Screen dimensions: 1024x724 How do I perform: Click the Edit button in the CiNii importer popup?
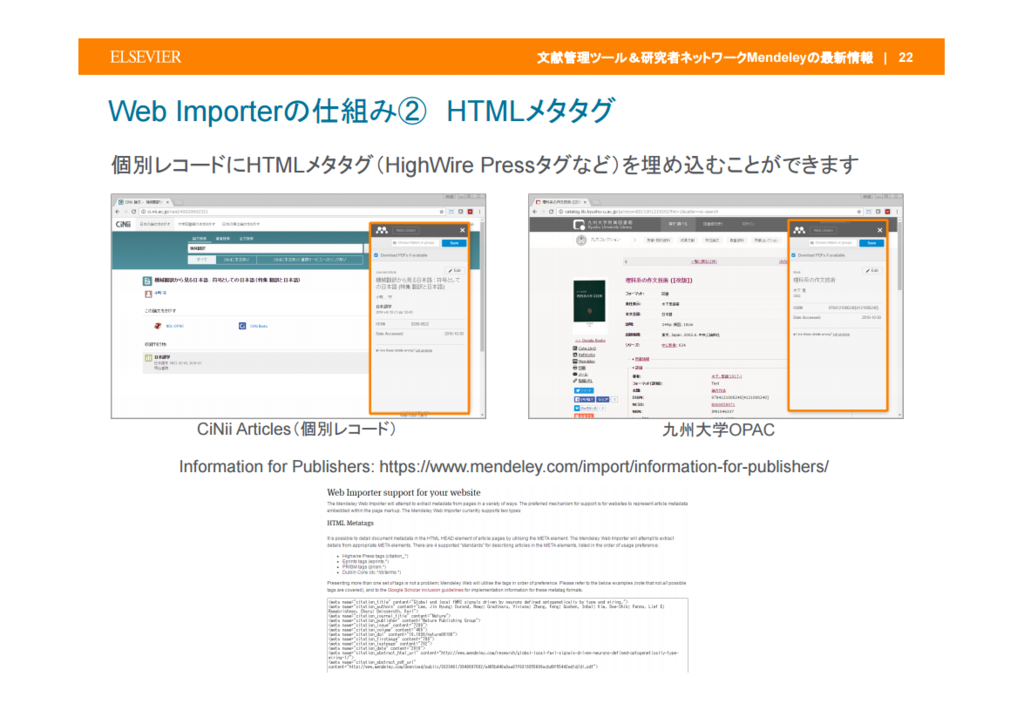point(455,270)
